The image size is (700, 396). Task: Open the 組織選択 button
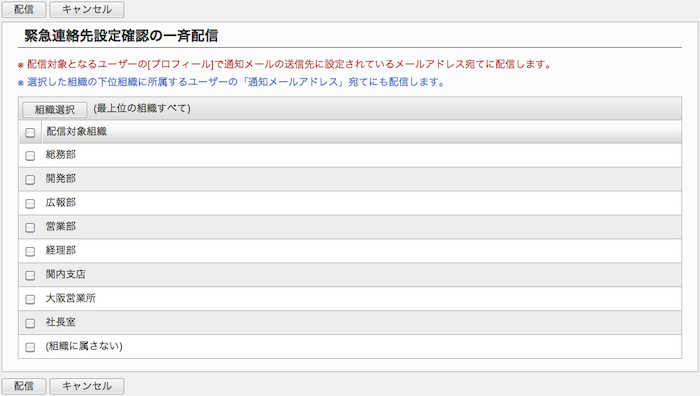point(54,109)
